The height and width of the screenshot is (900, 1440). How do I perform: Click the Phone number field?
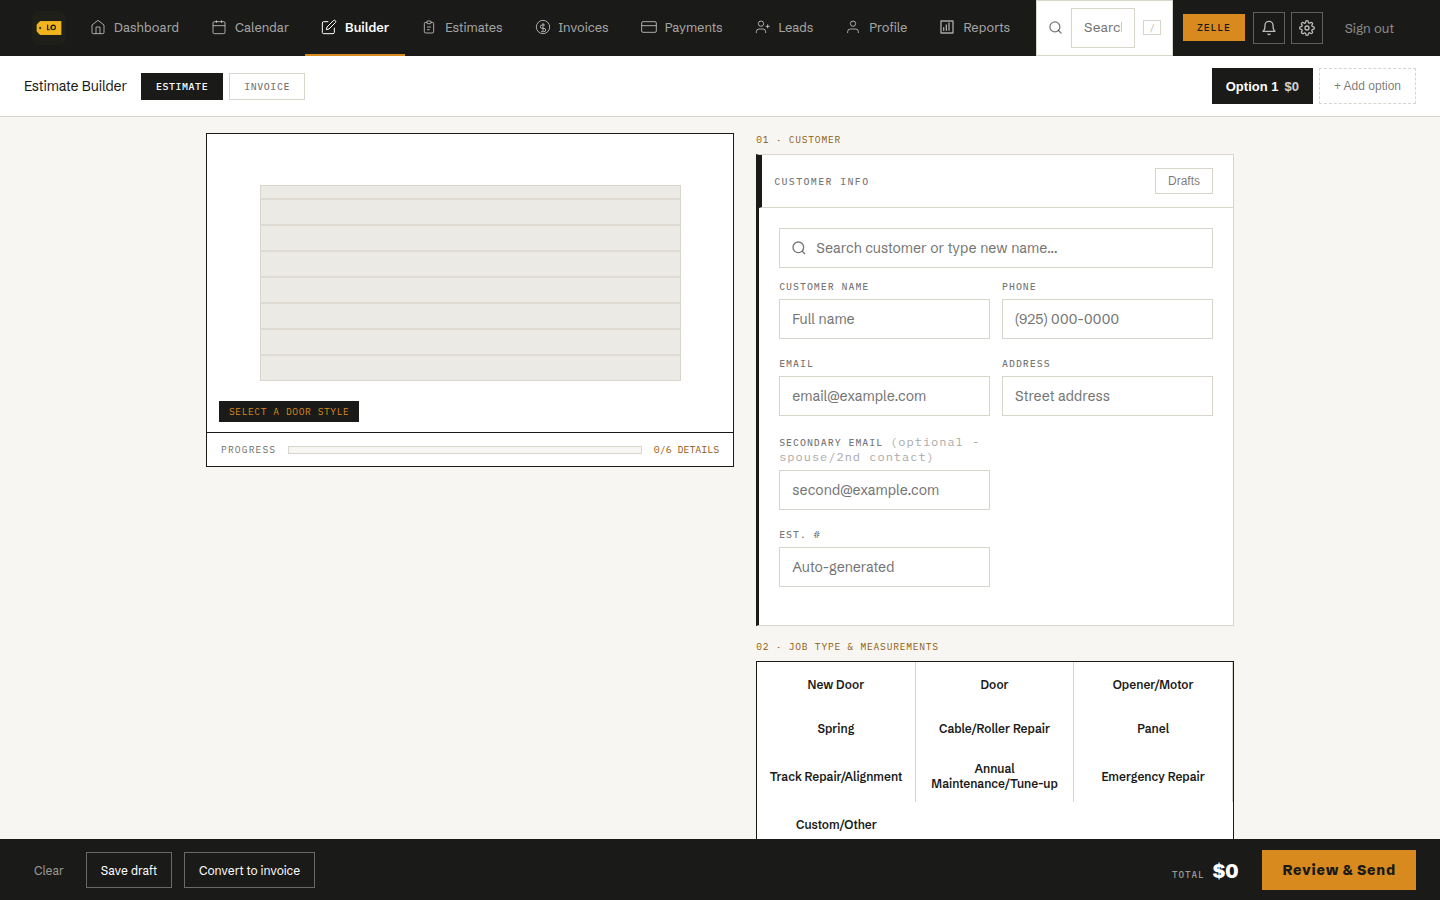point(1107,319)
